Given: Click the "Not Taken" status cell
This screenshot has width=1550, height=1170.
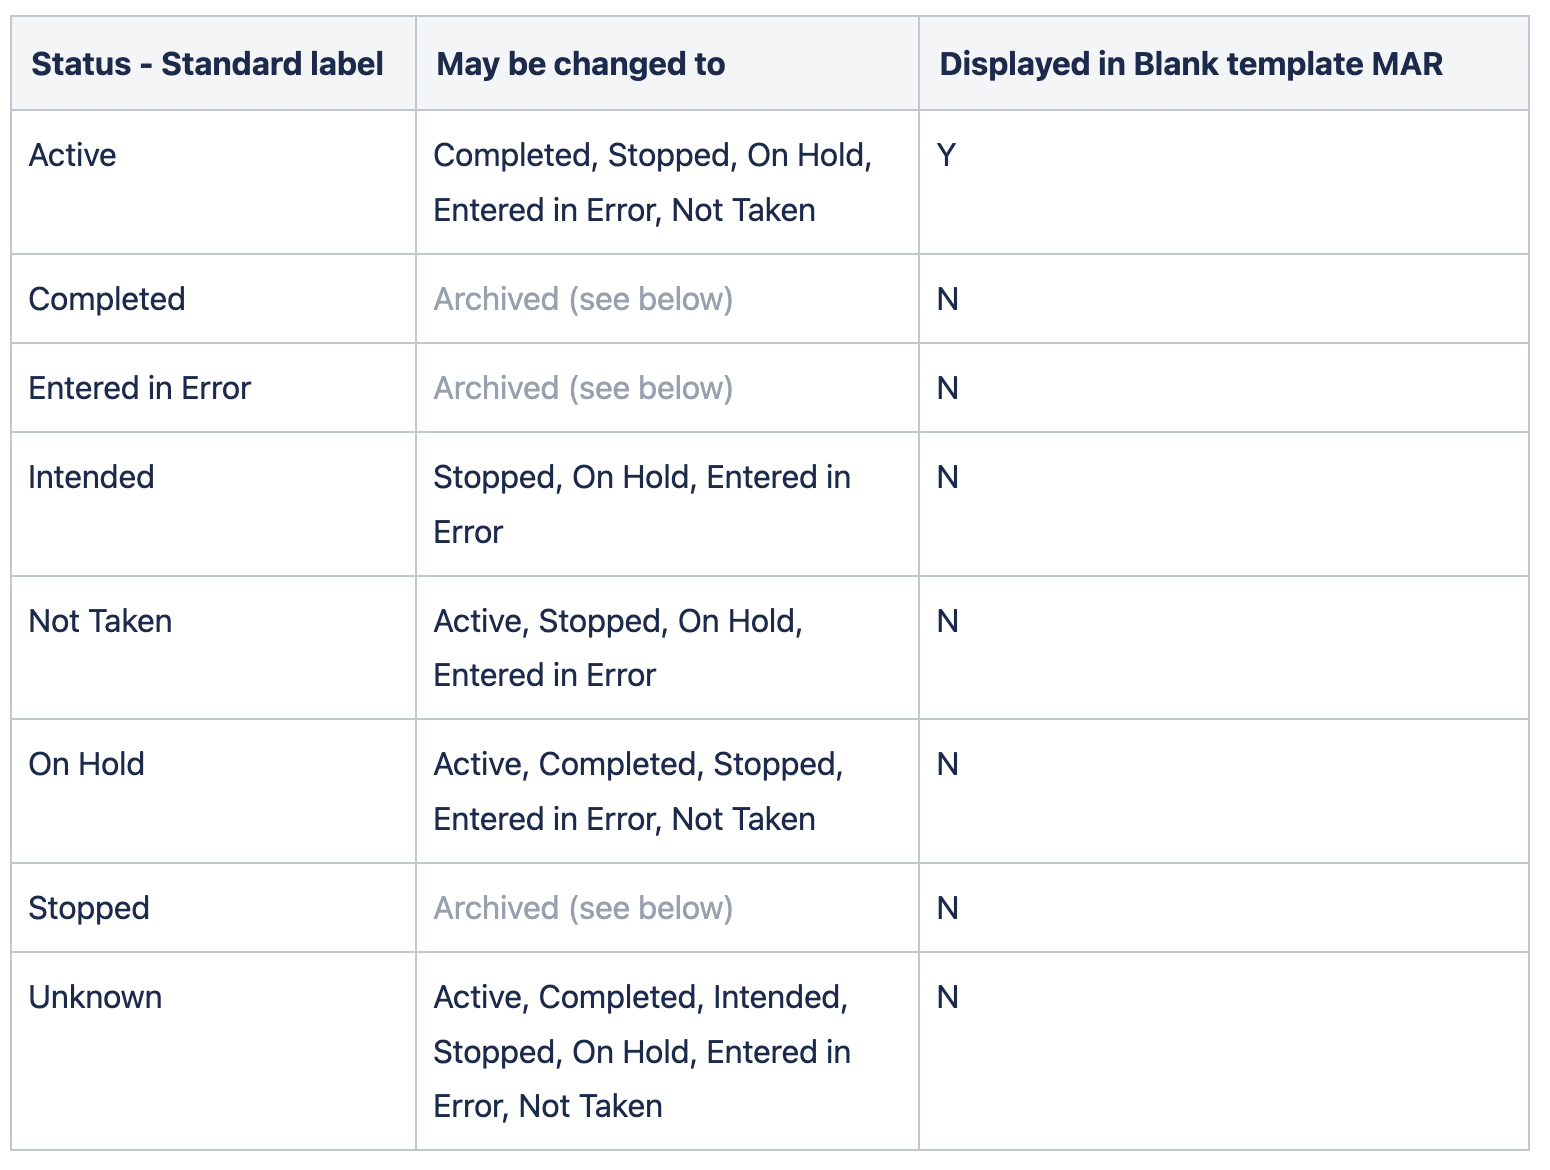Looking at the screenshot, I should 100,621.
